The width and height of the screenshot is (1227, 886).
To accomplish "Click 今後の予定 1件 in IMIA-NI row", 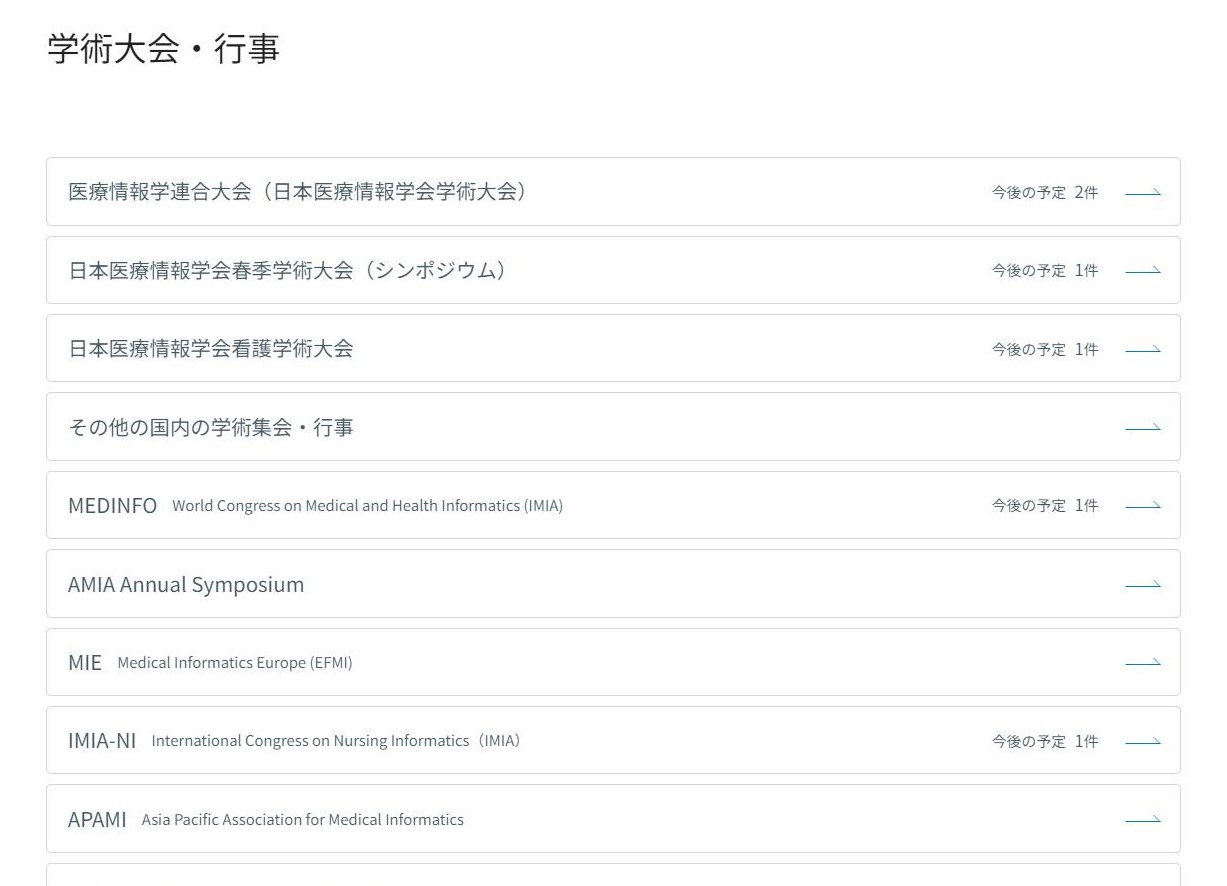I will (1044, 741).
